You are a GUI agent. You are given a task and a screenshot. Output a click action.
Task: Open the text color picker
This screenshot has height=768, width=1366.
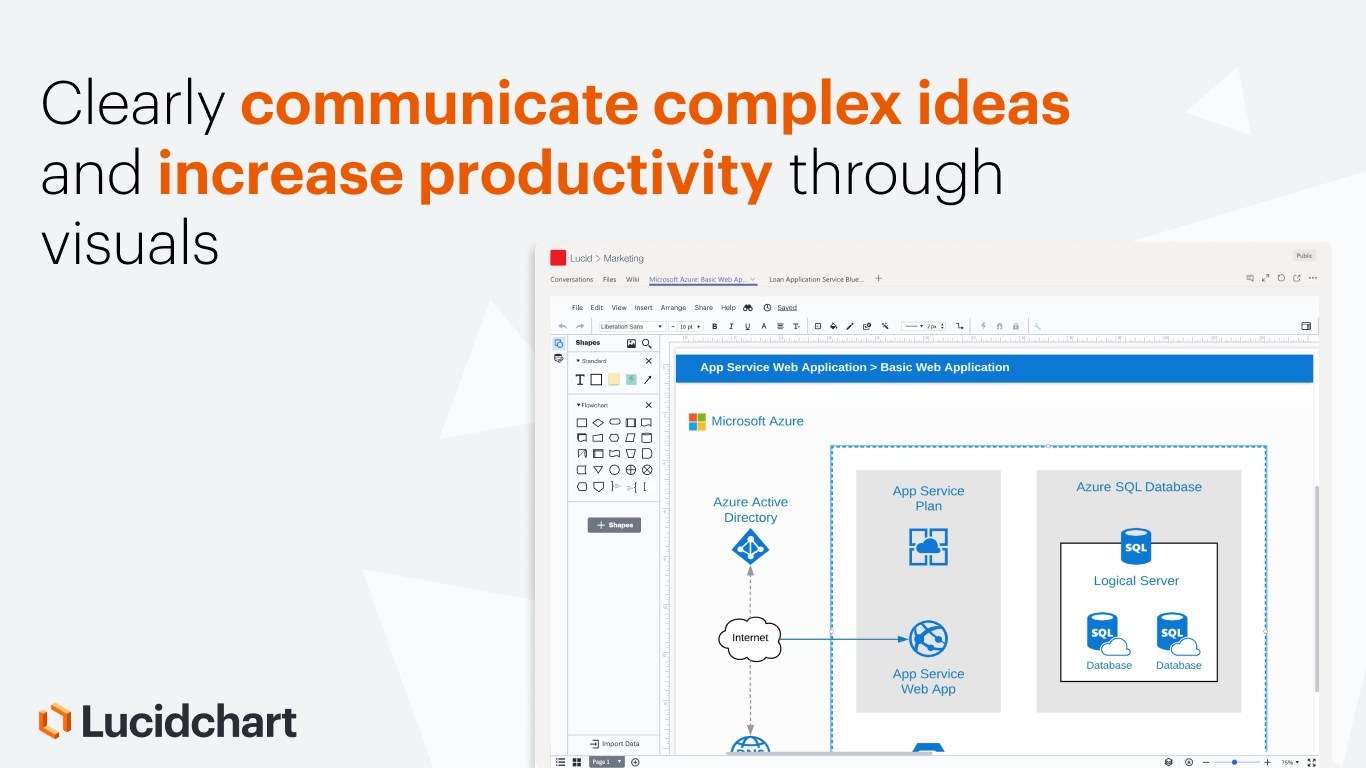coord(764,326)
